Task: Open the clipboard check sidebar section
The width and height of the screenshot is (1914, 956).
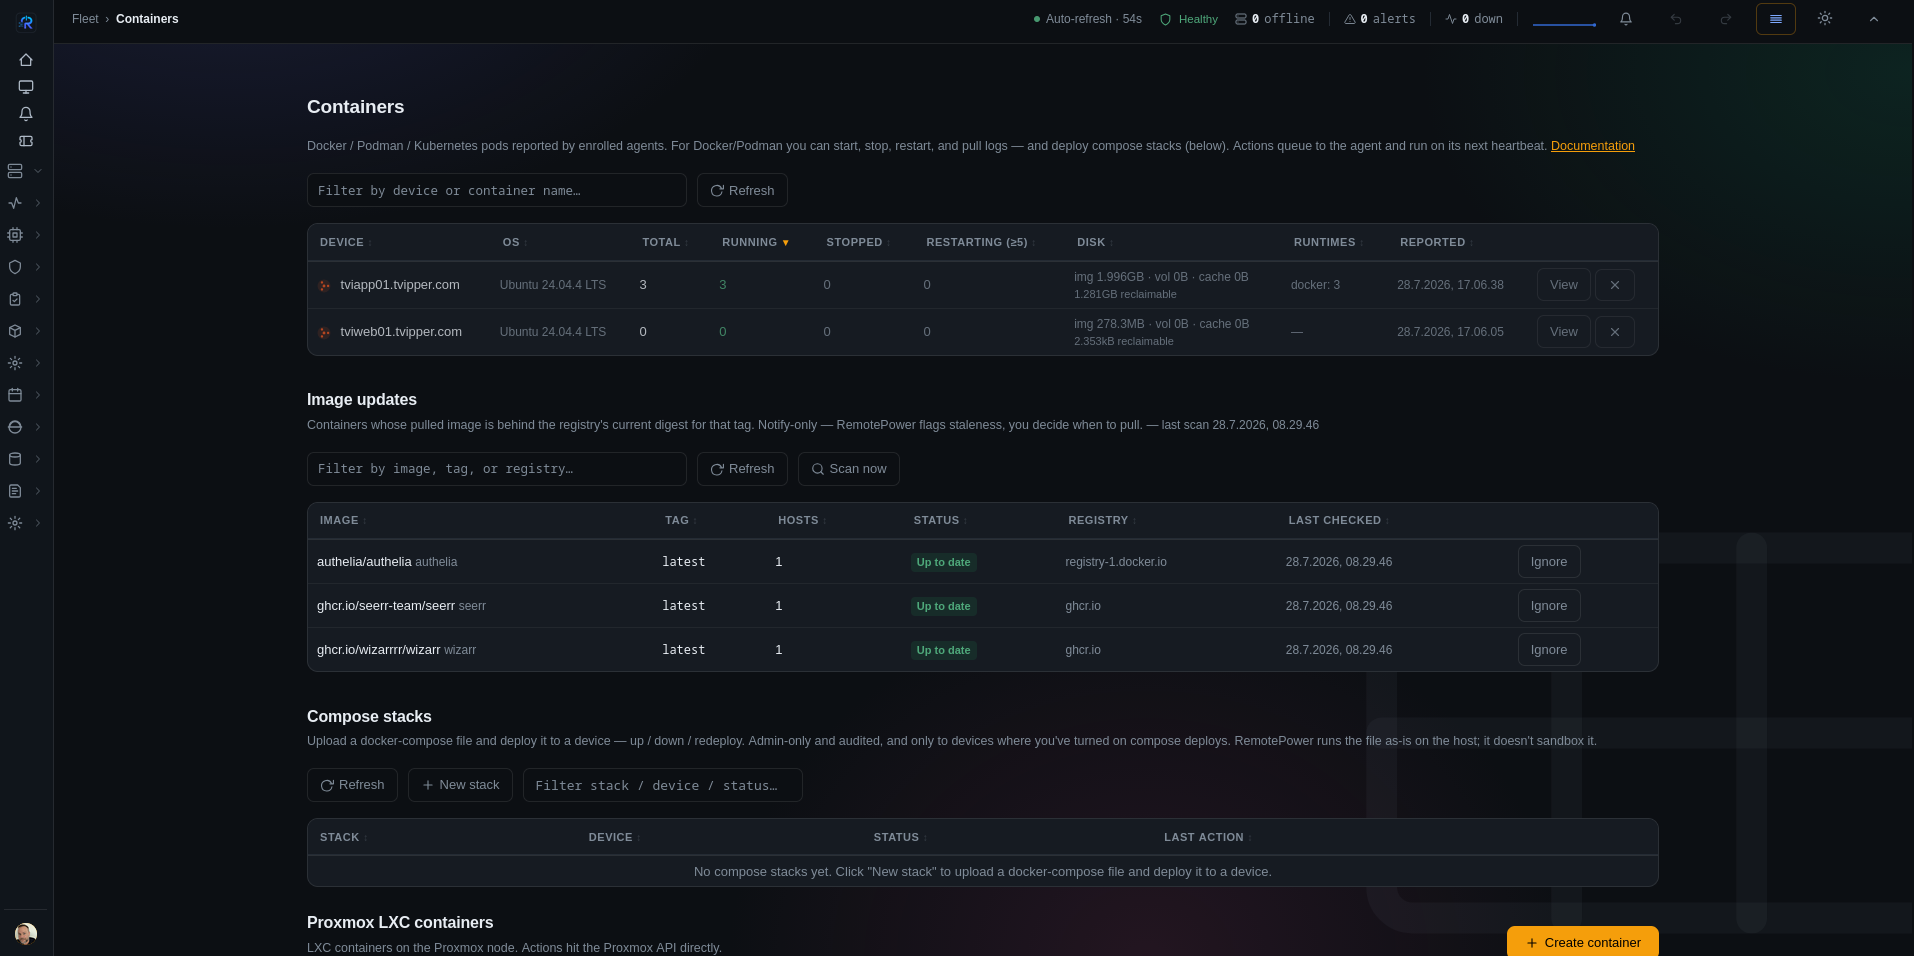Action: pyautogui.click(x=15, y=299)
